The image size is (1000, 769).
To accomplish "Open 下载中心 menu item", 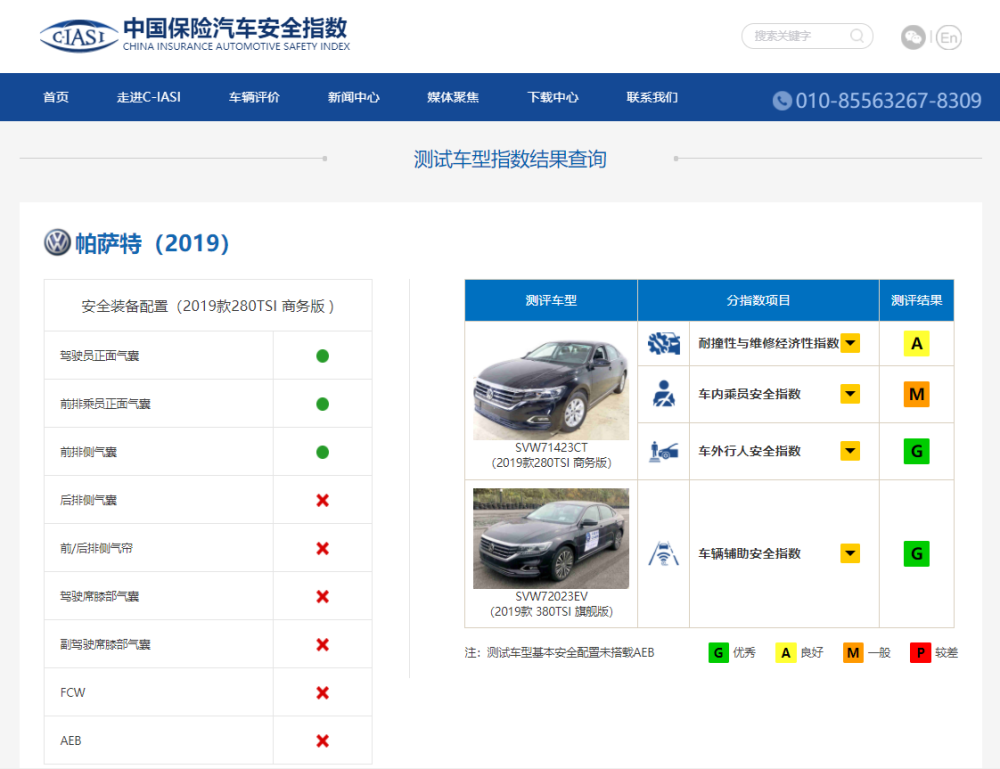I will point(552,97).
